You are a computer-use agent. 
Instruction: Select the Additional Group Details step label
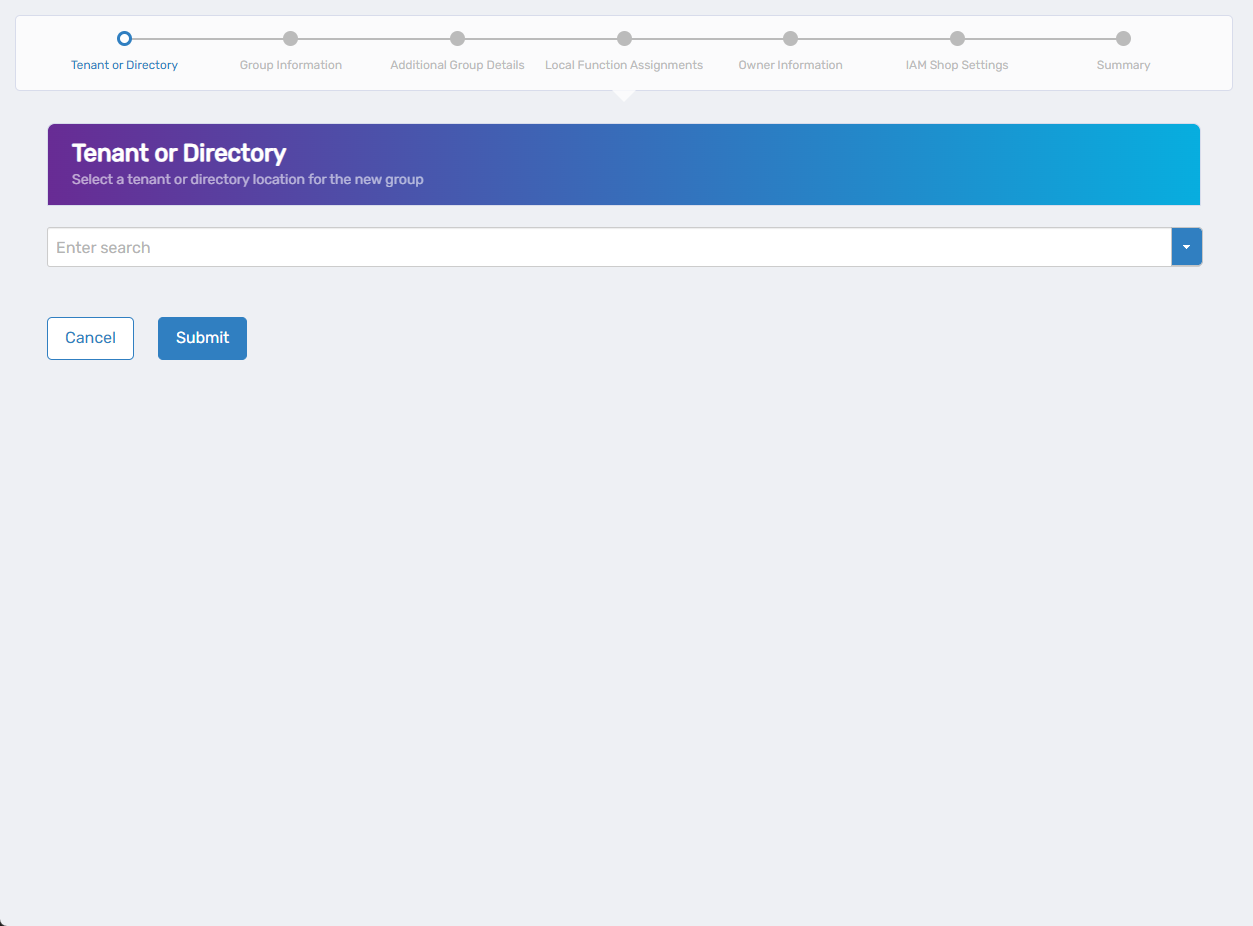pos(457,64)
